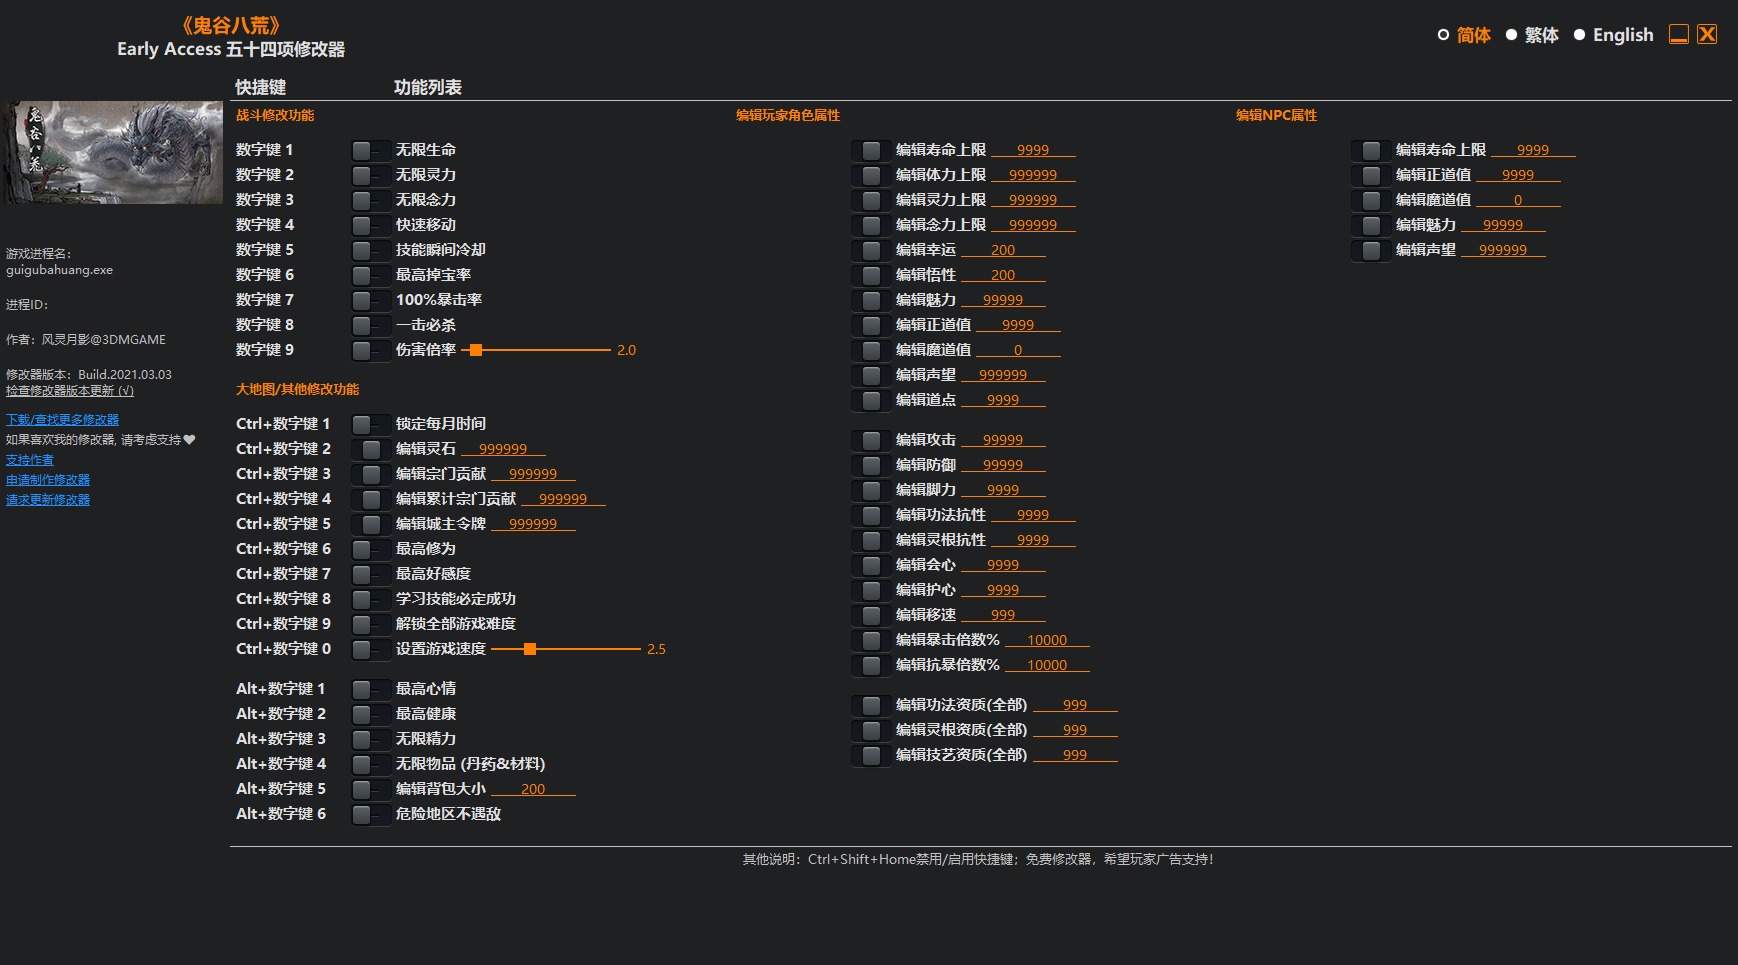The height and width of the screenshot is (965, 1738).
Task: Apply NPC 编辑寿命上限 button
Action: (1371, 150)
